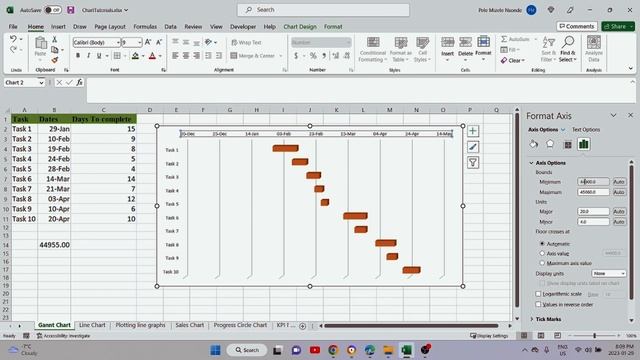Image resolution: width=640 pixels, height=360 pixels.
Task: Click the Chart Styles paintbrush button
Action: [473, 147]
